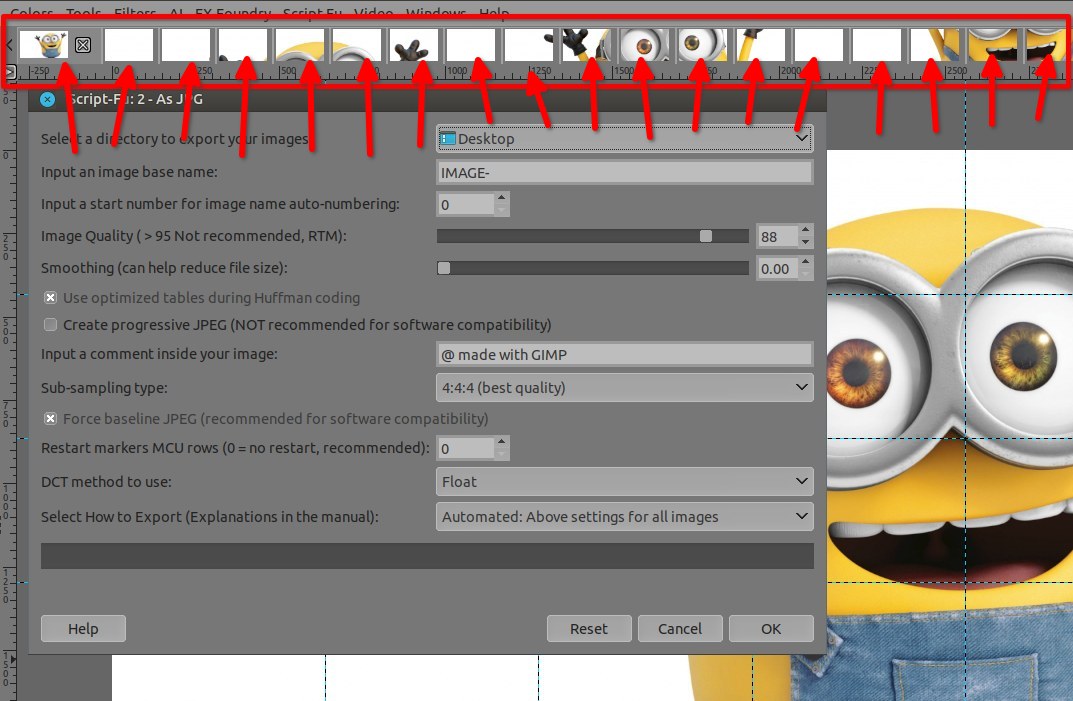
Task: Open the Windows menu
Action: point(435,12)
